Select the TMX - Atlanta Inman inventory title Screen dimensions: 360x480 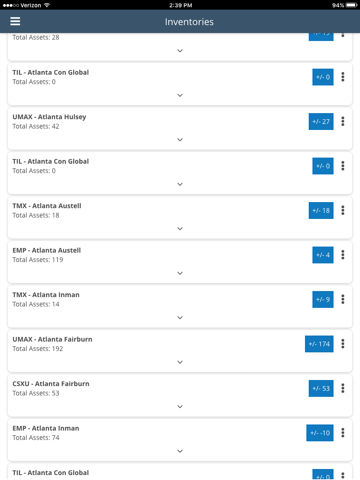click(x=46, y=295)
